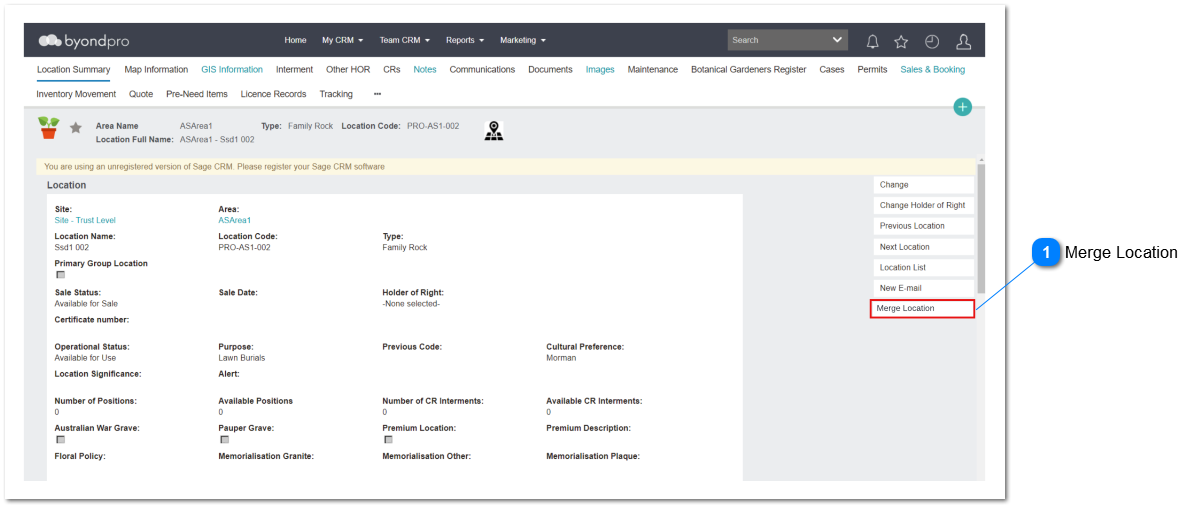Click the Location Name value Ssd1 002

(73, 248)
